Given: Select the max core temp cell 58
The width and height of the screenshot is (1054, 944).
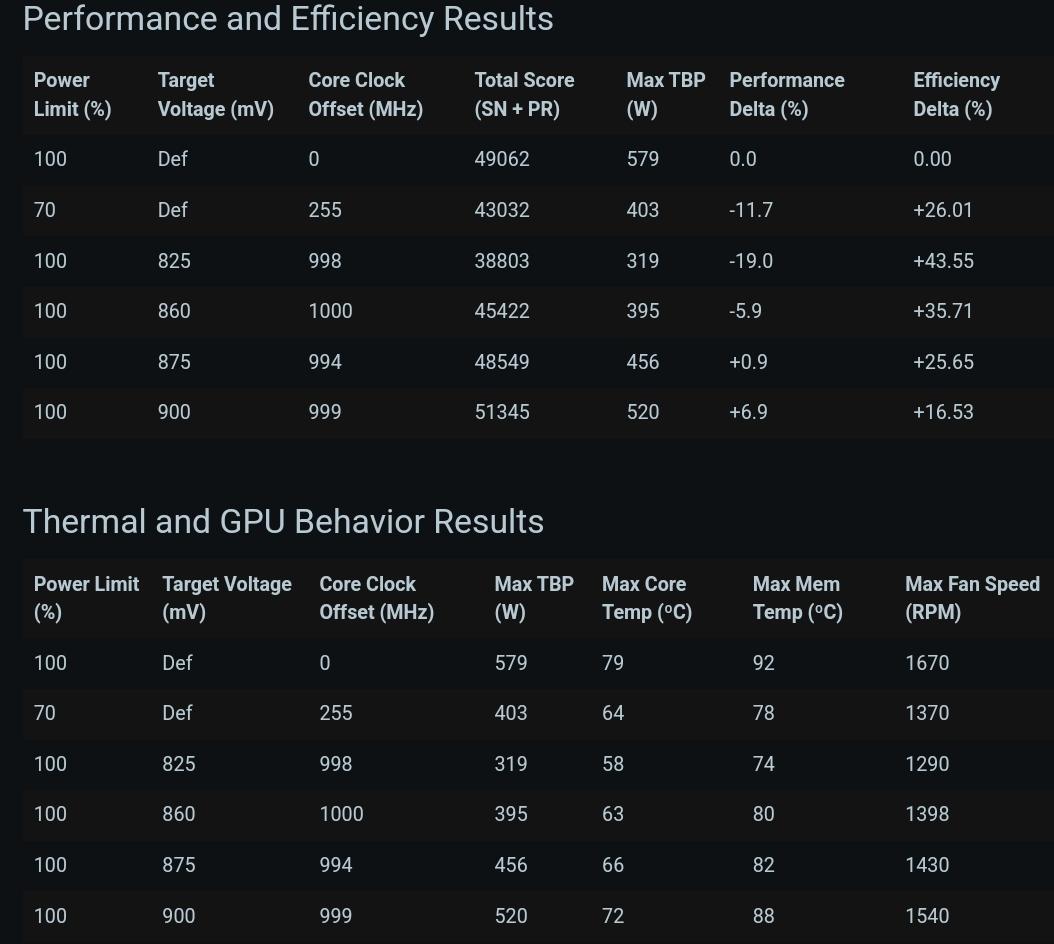Looking at the screenshot, I should [613, 764].
